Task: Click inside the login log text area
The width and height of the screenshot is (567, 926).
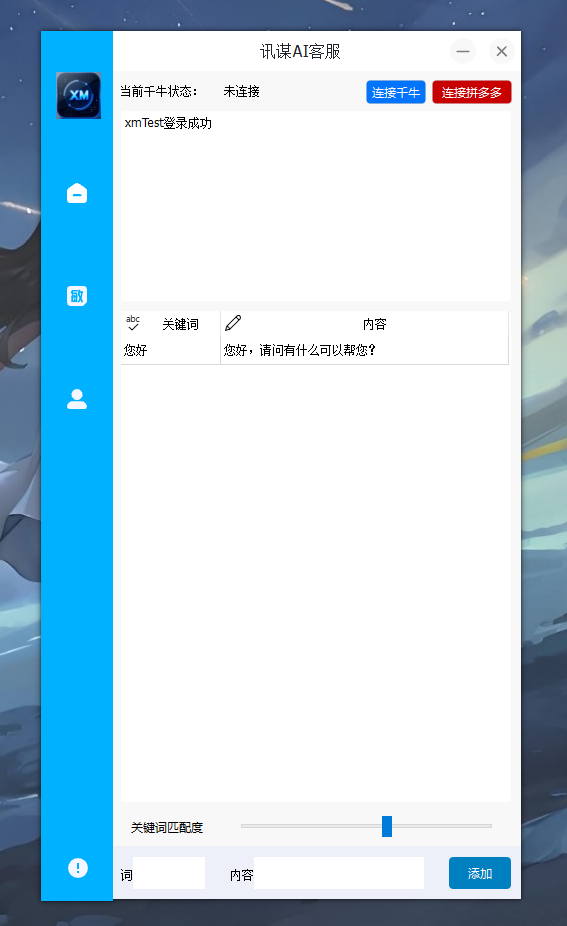Action: point(315,206)
